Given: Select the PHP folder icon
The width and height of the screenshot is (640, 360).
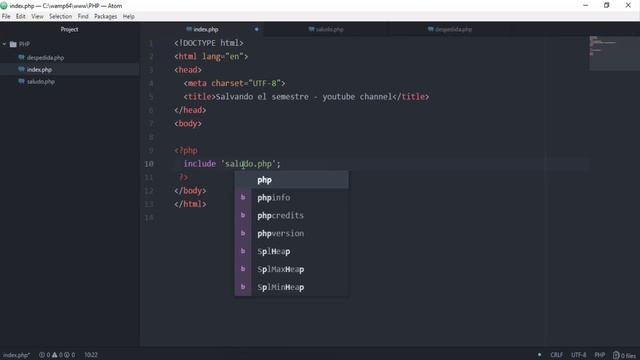Looking at the screenshot, I should [13, 44].
